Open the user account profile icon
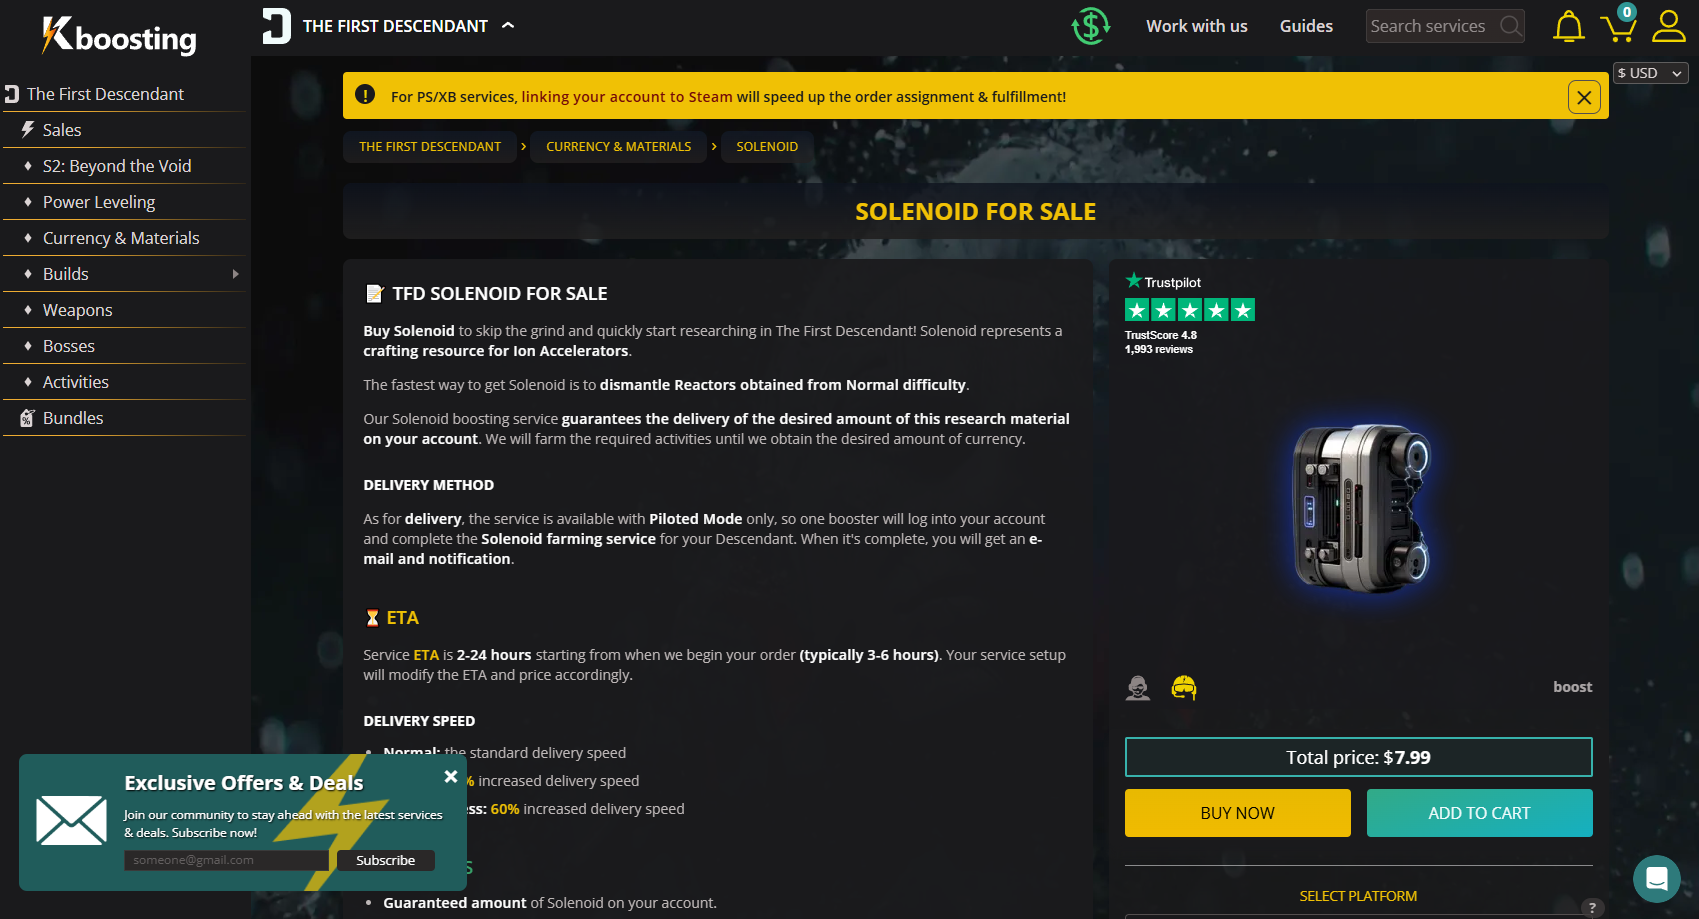The width and height of the screenshot is (1699, 919). pos(1668,26)
